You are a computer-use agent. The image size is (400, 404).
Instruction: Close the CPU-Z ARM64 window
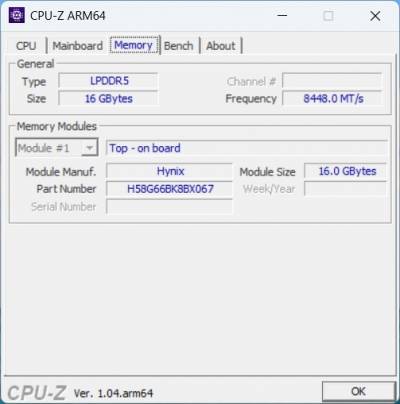375,15
